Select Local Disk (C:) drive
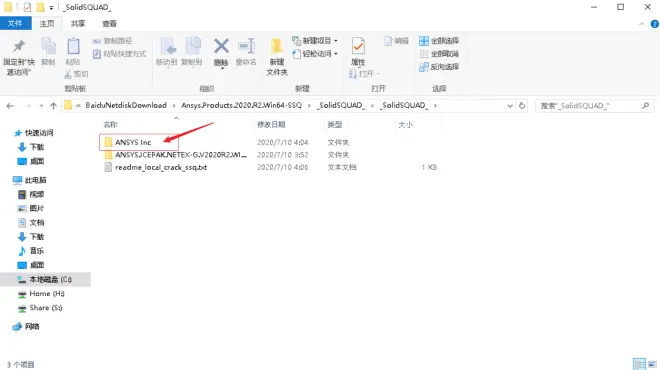 [45, 279]
